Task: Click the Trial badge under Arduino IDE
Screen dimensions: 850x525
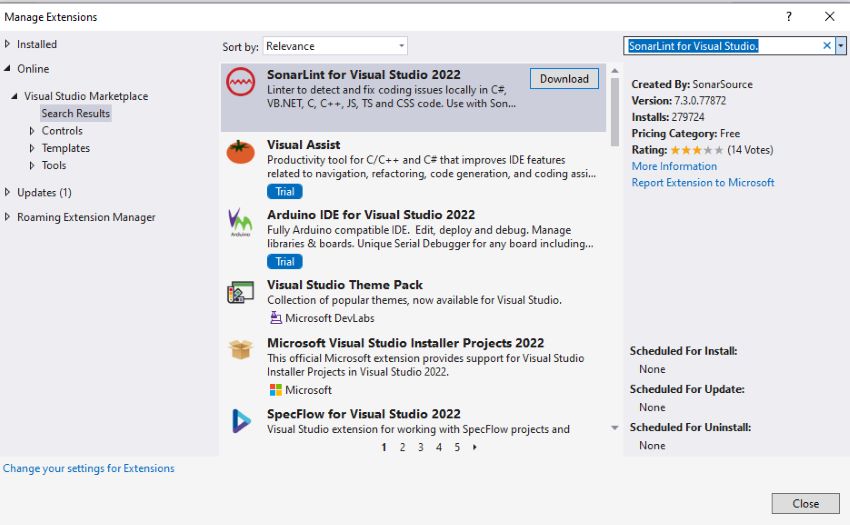Action: 285,262
